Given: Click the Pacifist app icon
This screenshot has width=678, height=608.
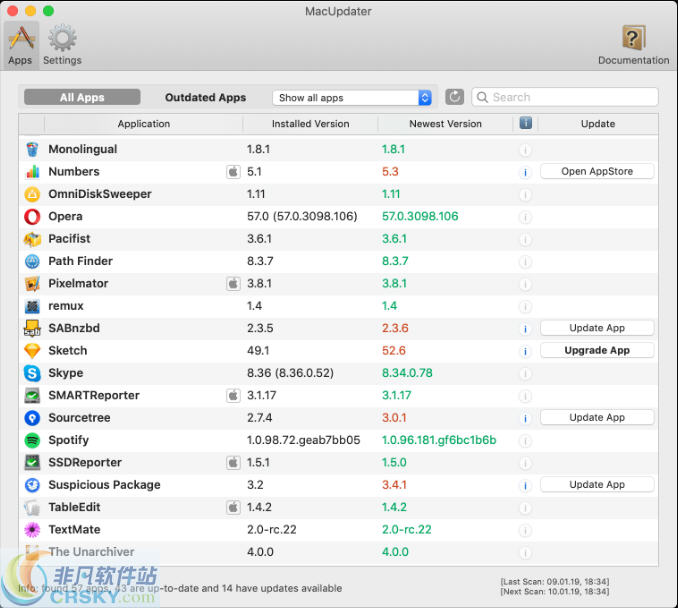Looking at the screenshot, I should tap(32, 239).
